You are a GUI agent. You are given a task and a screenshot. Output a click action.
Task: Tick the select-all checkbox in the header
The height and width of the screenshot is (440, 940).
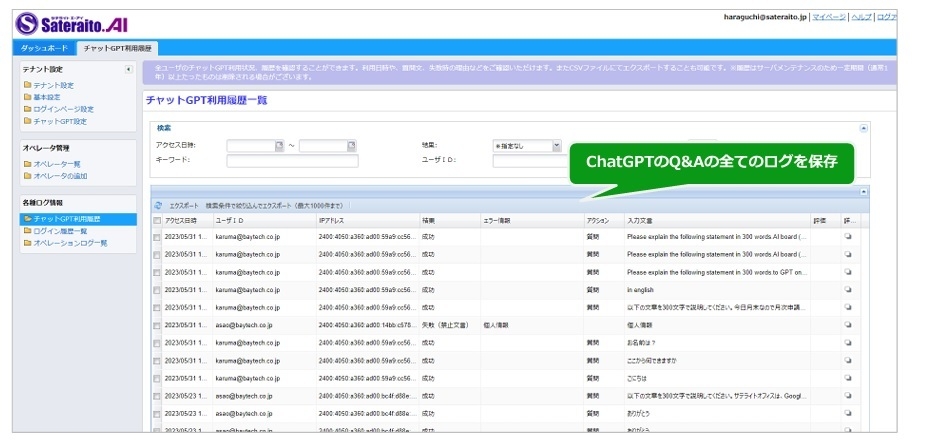(156, 220)
